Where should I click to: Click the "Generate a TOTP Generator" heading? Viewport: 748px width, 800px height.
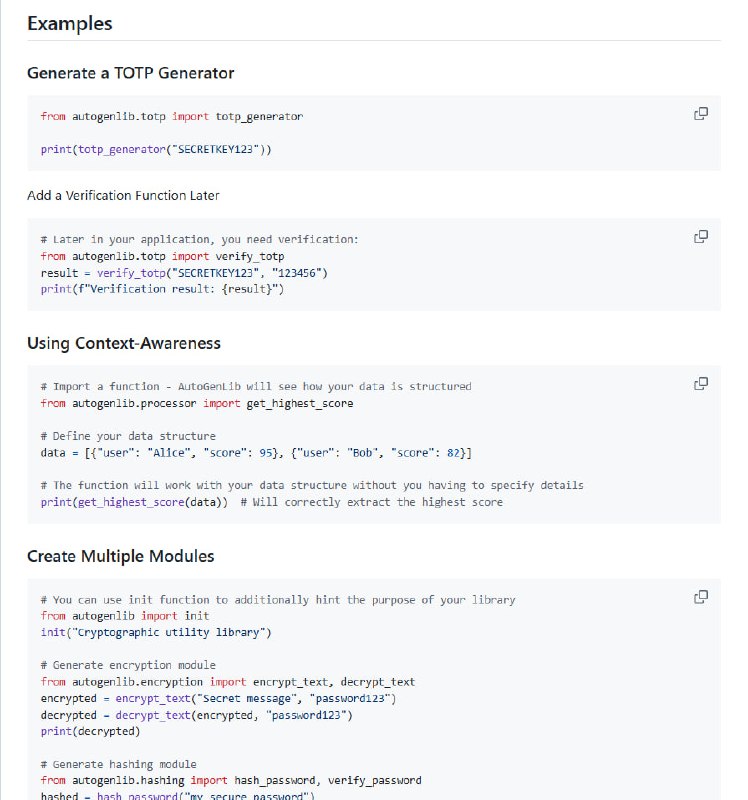tap(131, 73)
